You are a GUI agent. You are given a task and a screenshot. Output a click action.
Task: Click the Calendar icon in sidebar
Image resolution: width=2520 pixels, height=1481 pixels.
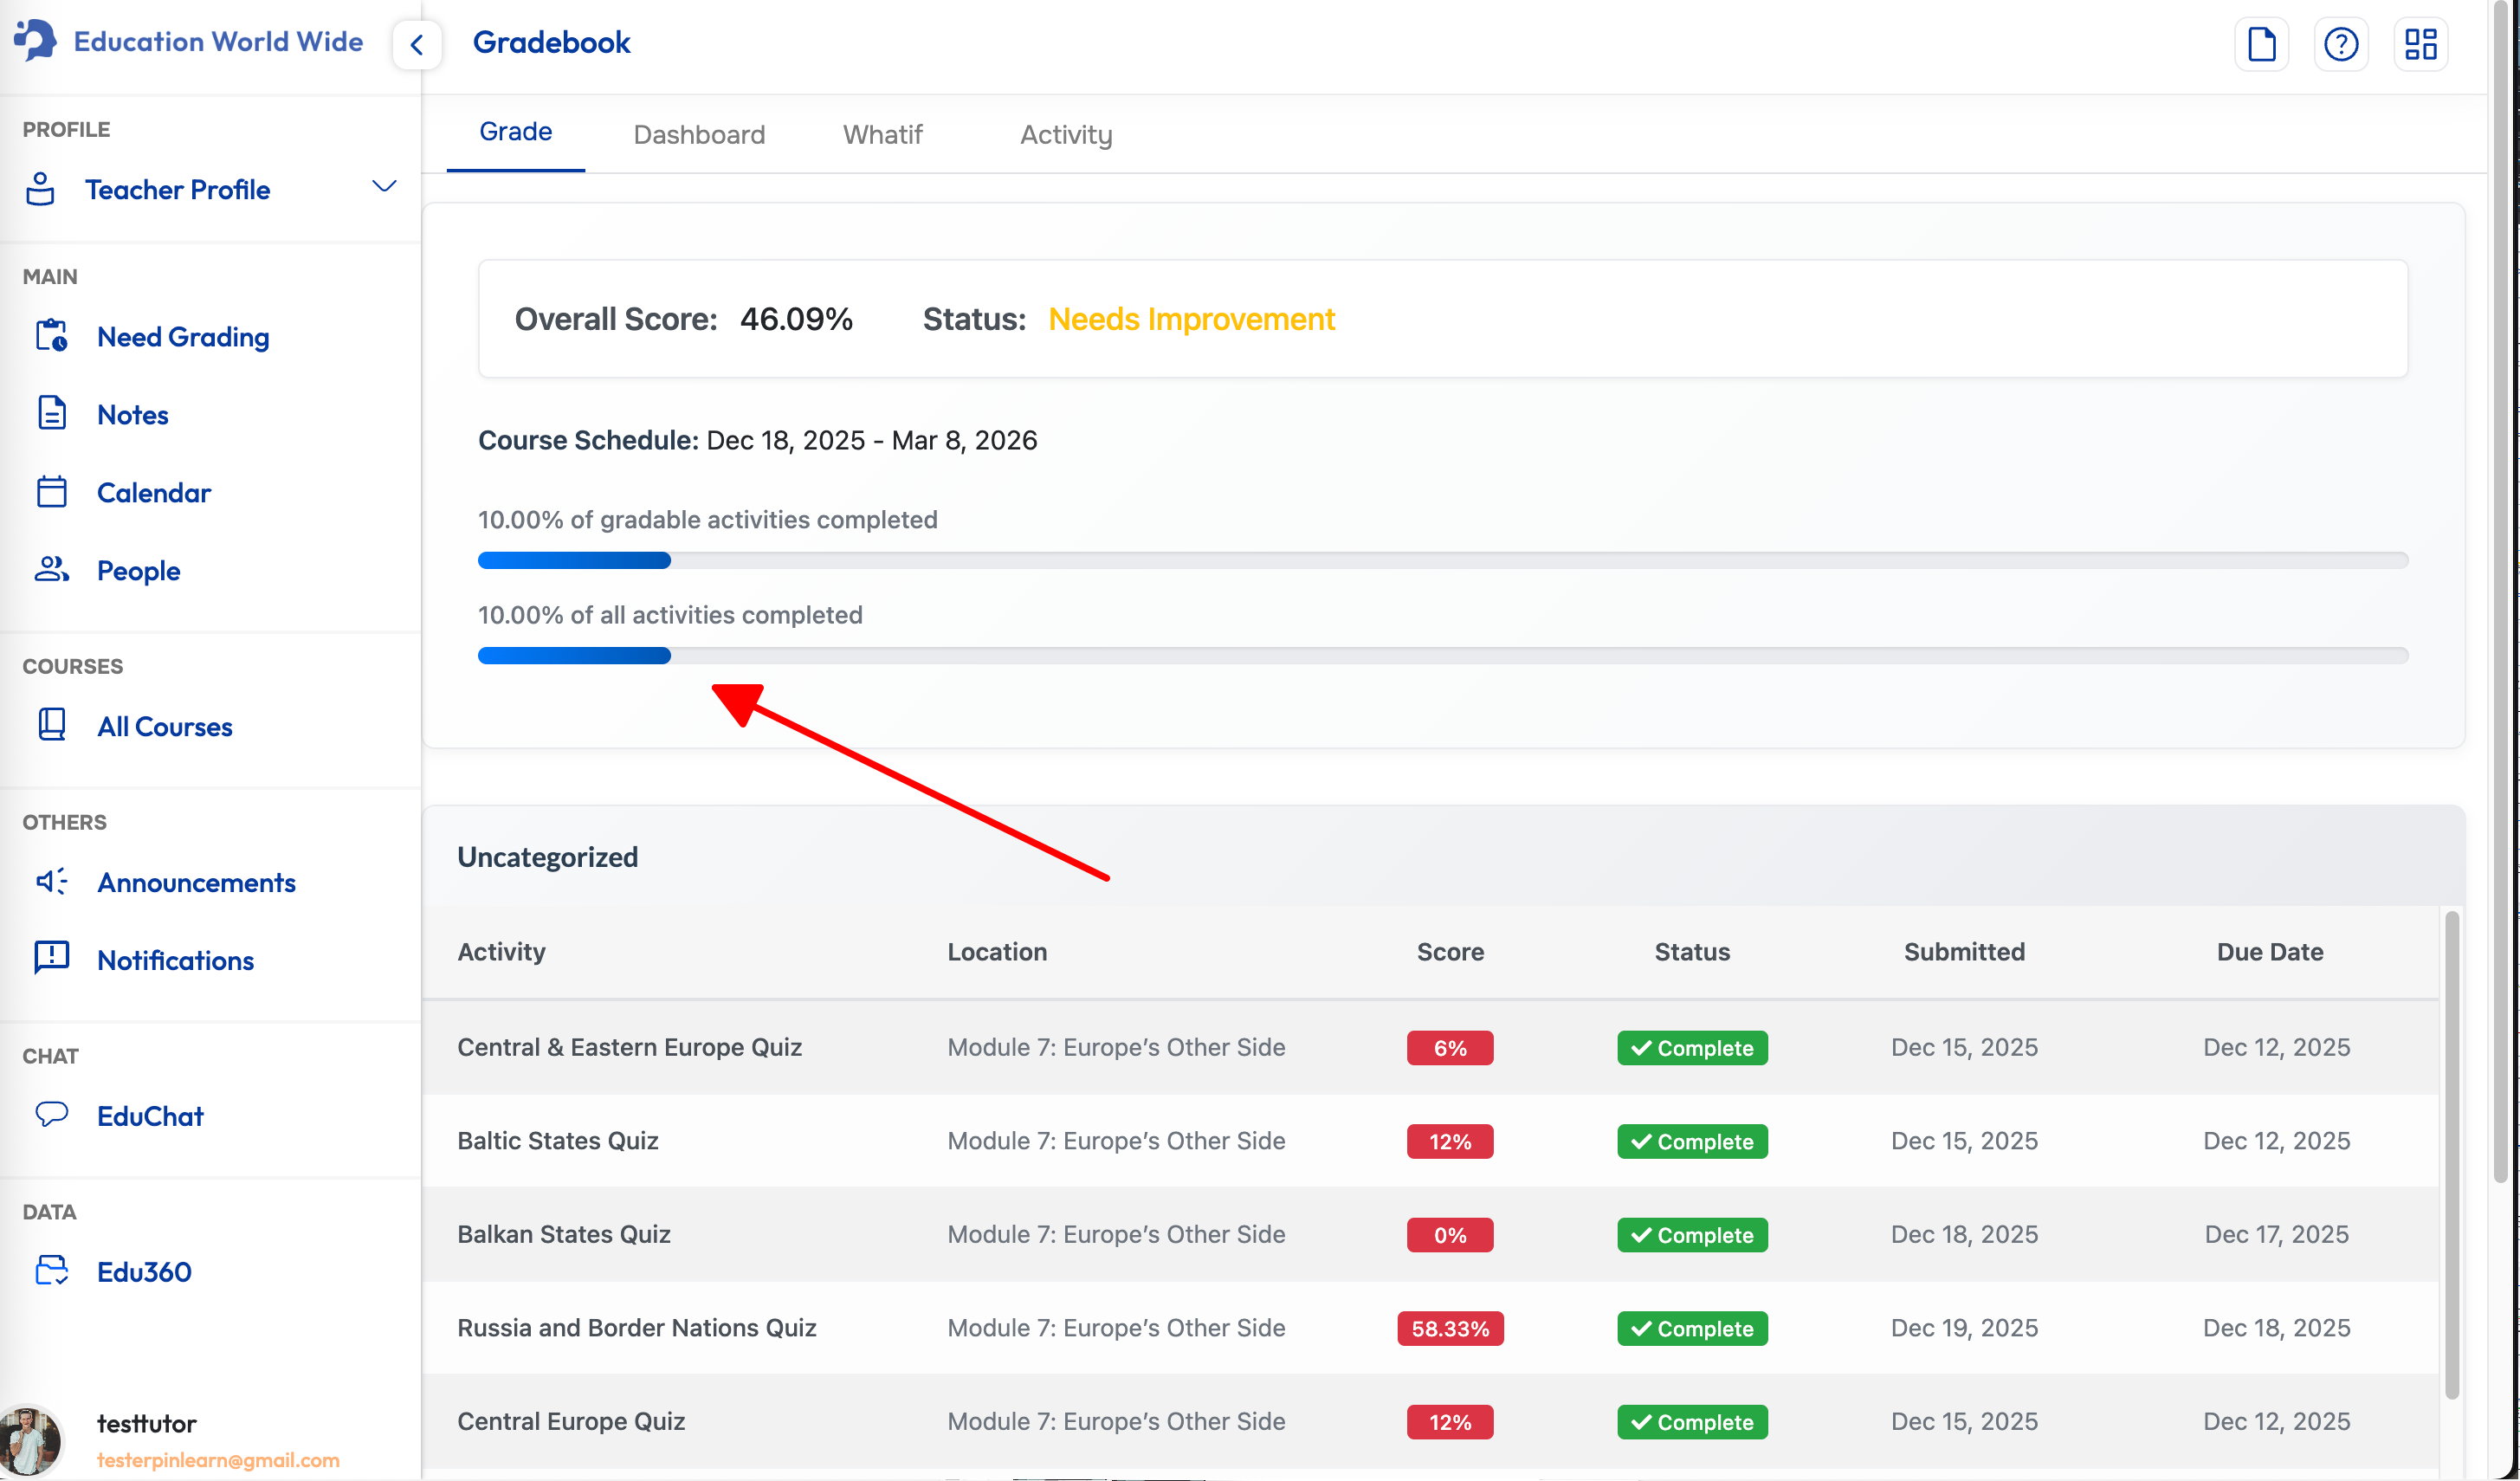point(51,492)
